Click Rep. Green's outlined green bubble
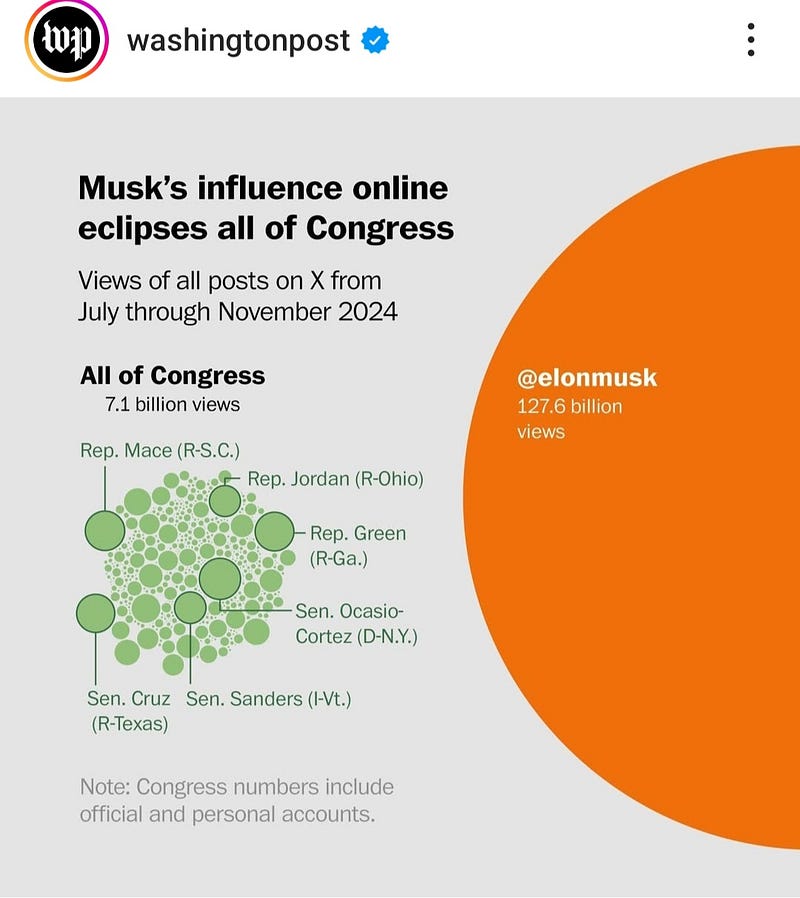 (274, 532)
